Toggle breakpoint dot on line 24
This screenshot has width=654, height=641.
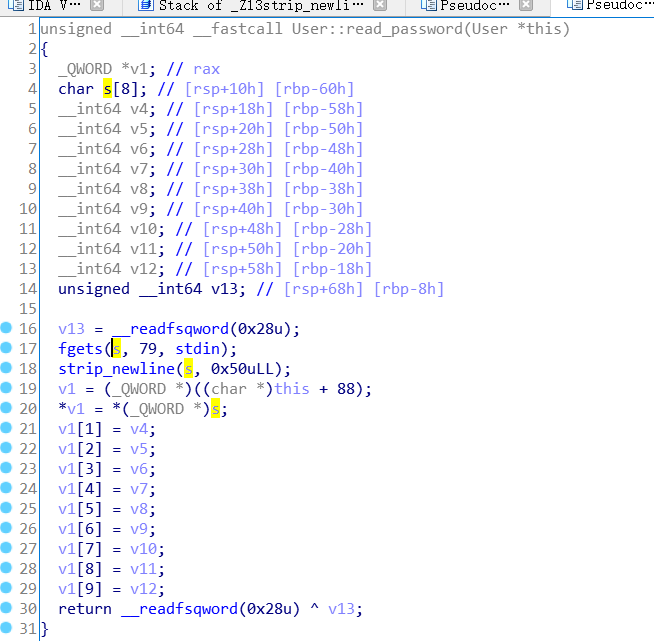pos(6,488)
